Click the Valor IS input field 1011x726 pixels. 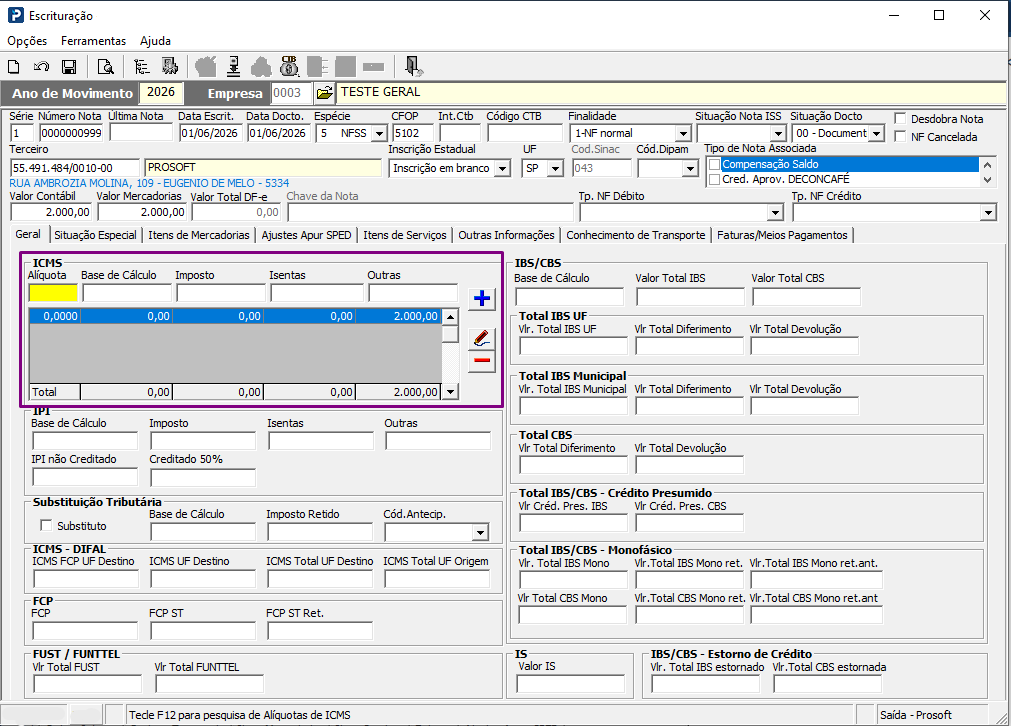click(x=571, y=684)
